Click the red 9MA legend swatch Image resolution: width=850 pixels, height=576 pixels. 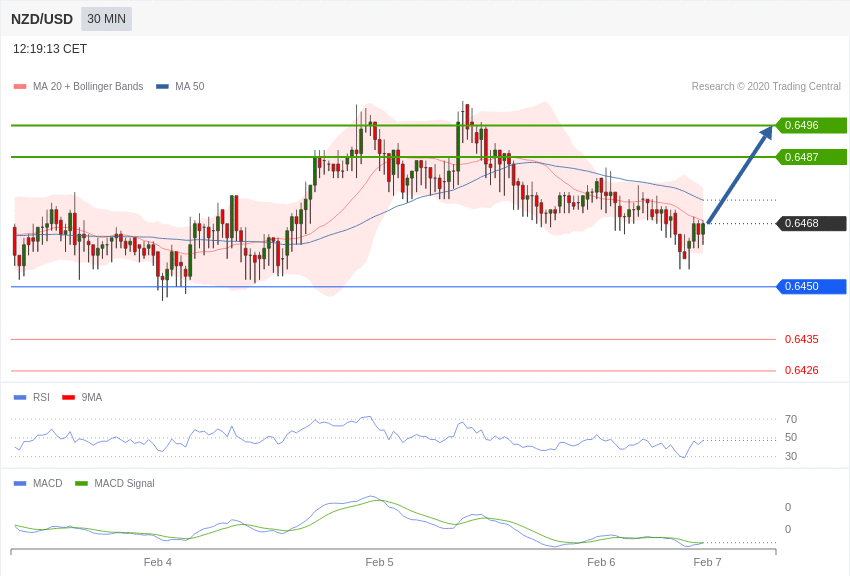(68, 398)
